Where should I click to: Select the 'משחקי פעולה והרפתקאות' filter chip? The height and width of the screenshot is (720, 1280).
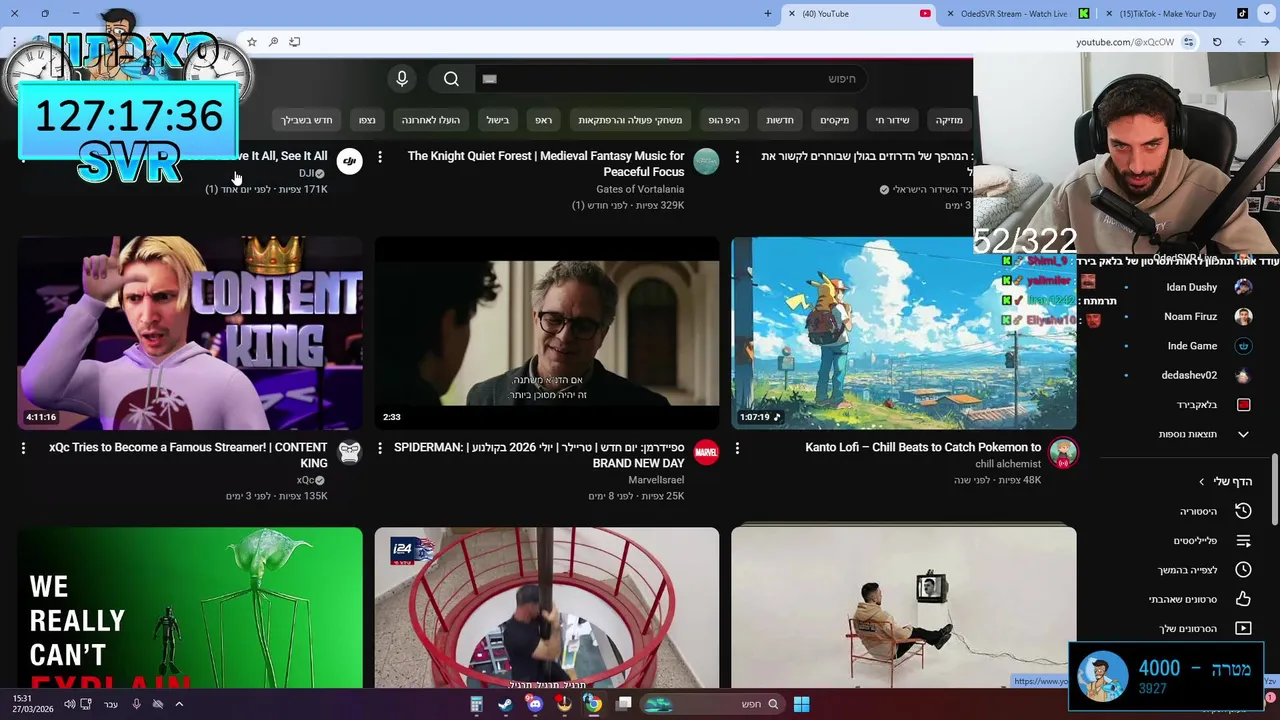coord(630,120)
